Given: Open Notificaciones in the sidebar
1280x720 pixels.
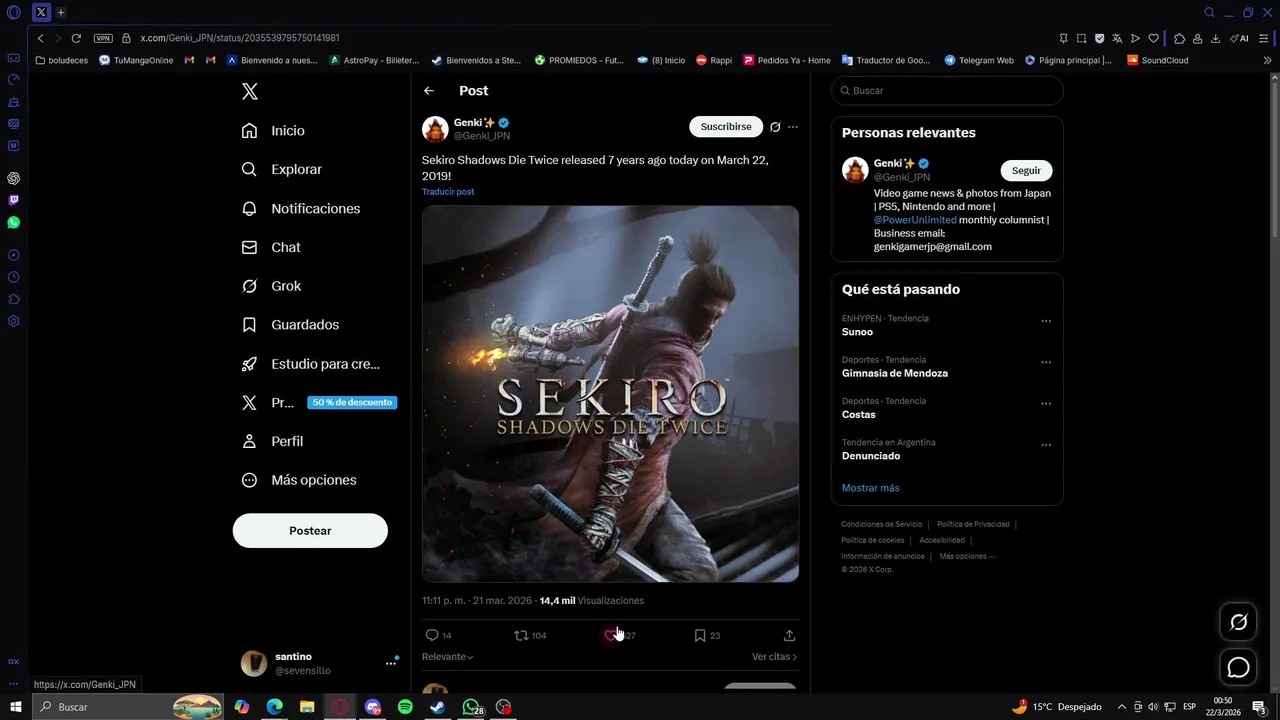Looking at the screenshot, I should [x=301, y=209].
